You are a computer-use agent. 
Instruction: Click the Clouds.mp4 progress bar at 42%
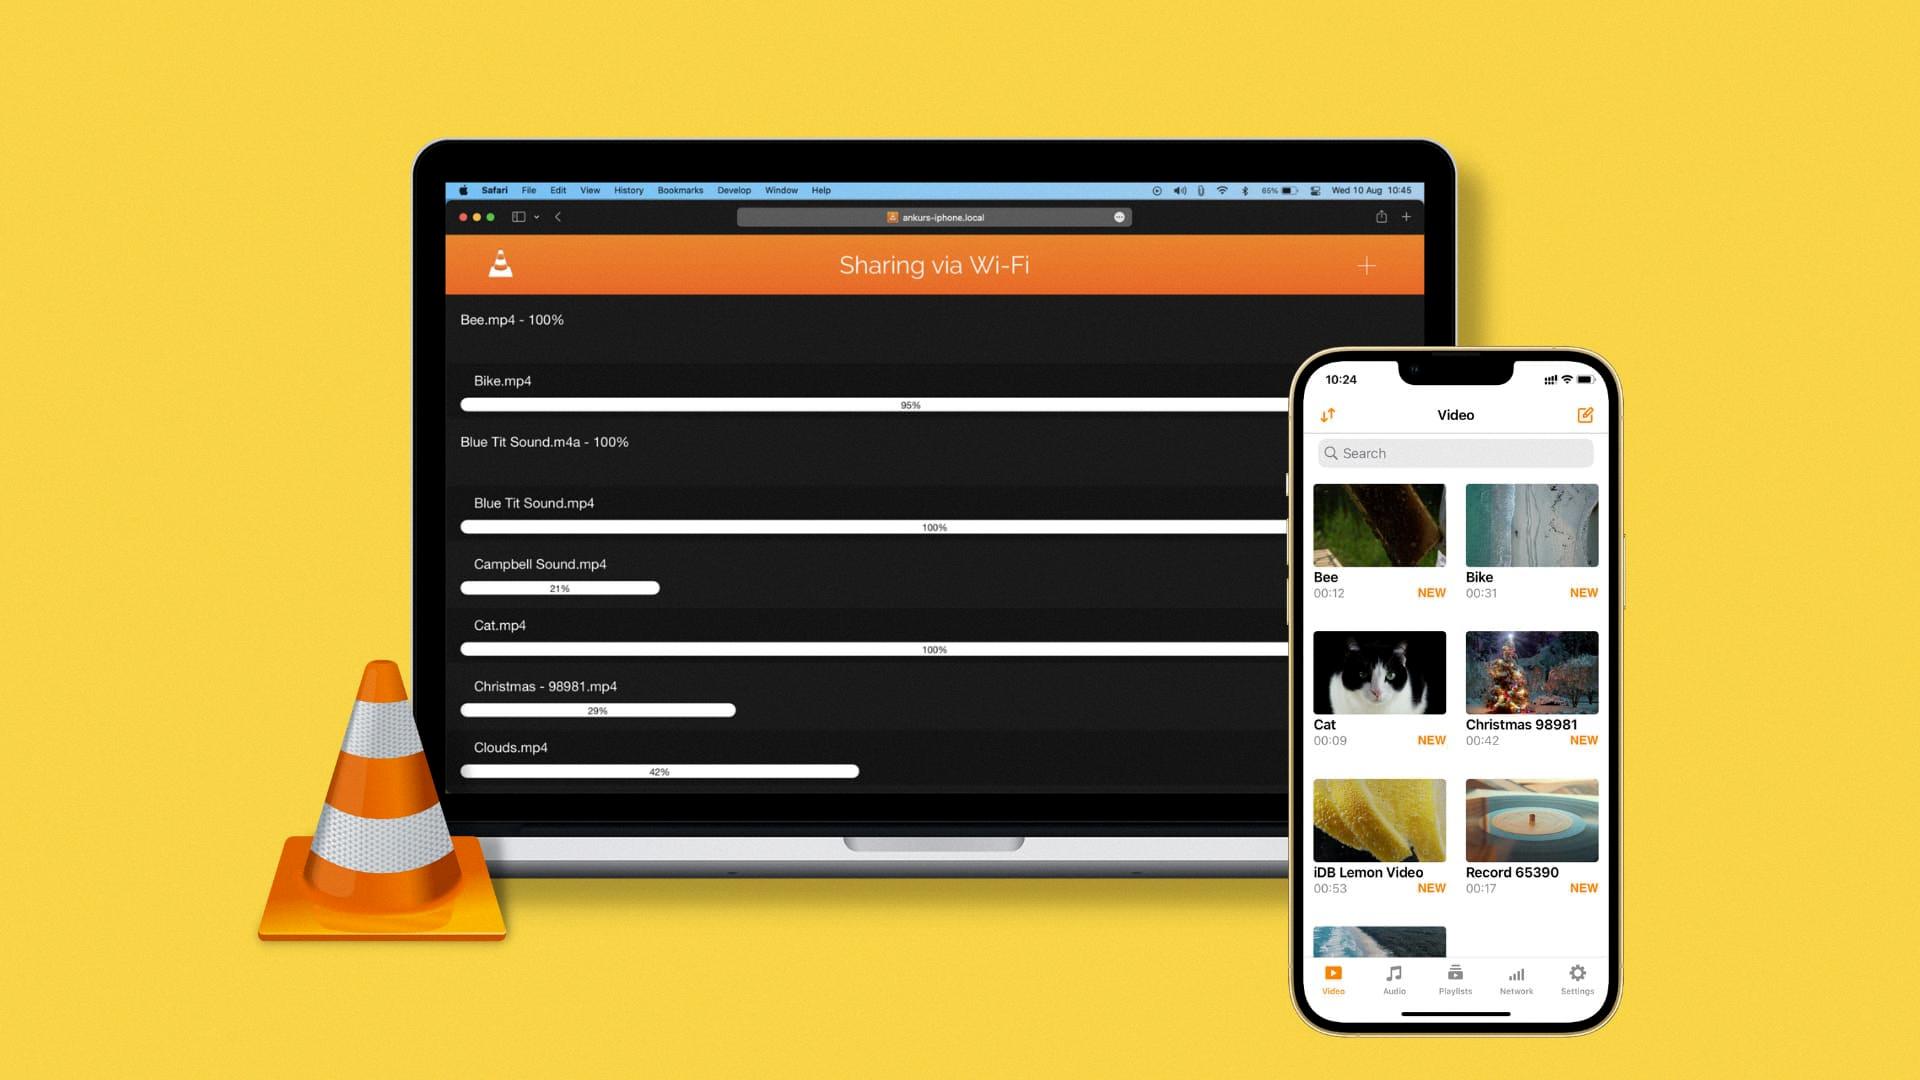[659, 771]
